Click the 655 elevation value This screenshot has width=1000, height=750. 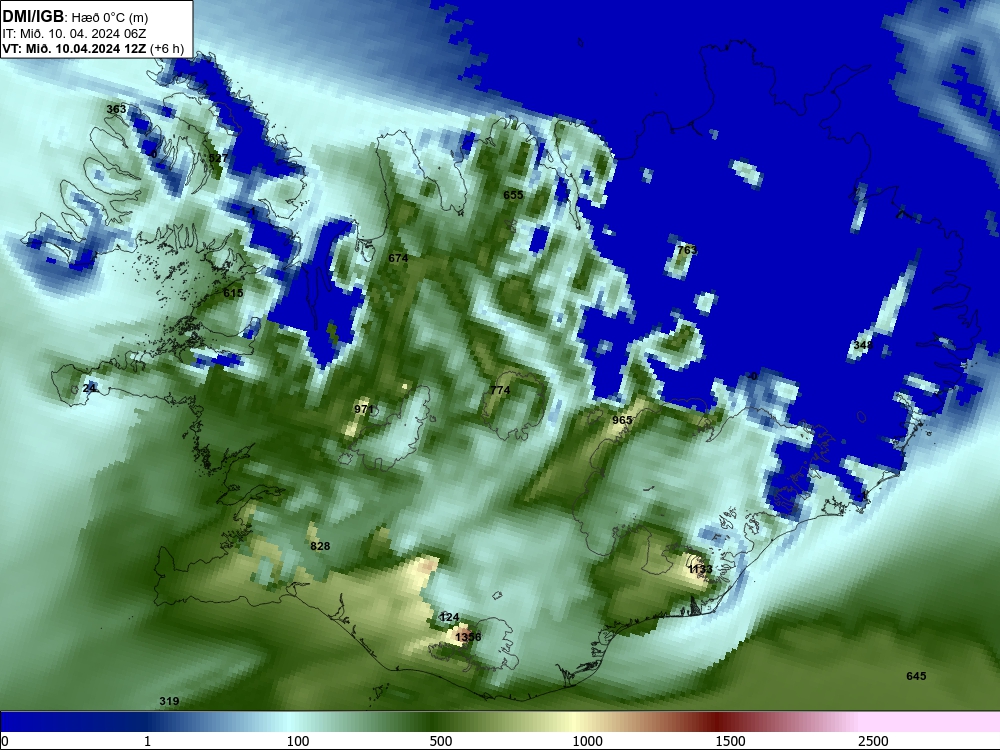[x=513, y=195]
